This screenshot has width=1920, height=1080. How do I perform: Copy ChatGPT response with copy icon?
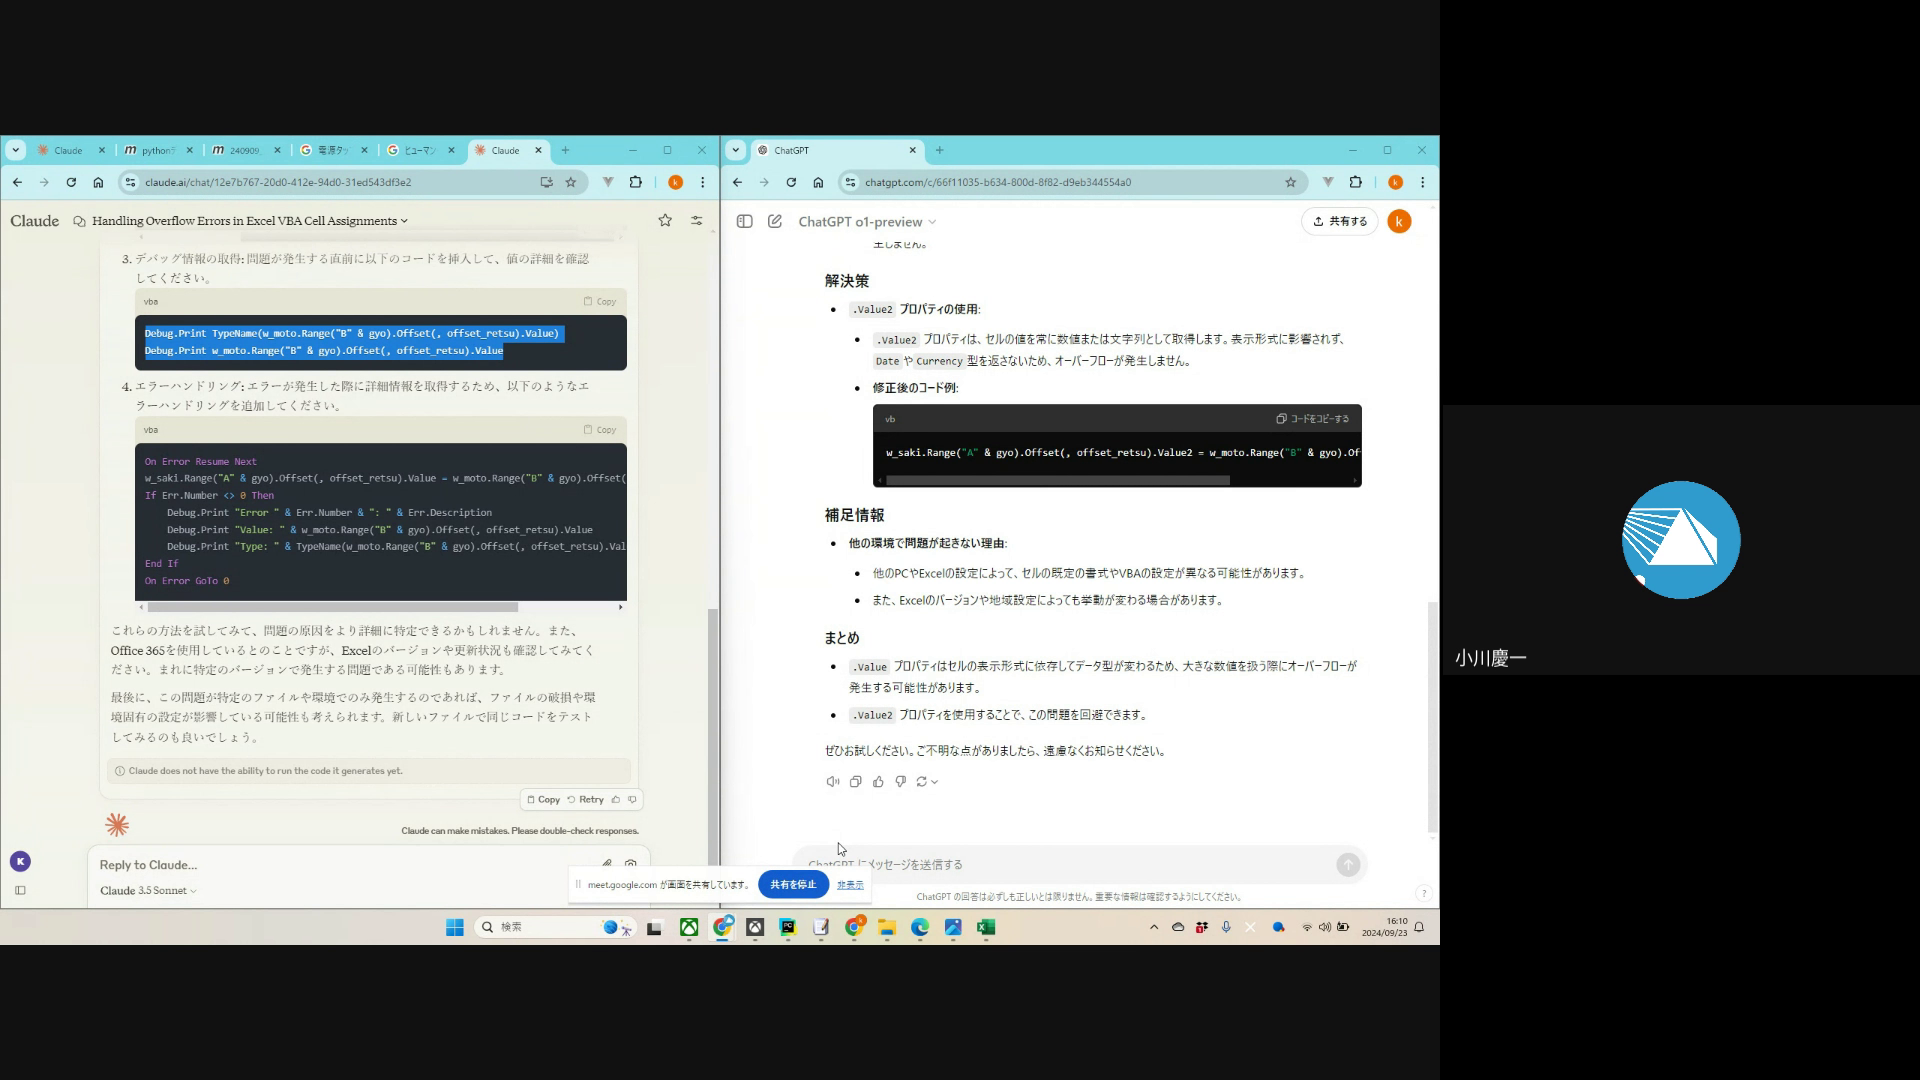click(x=855, y=782)
